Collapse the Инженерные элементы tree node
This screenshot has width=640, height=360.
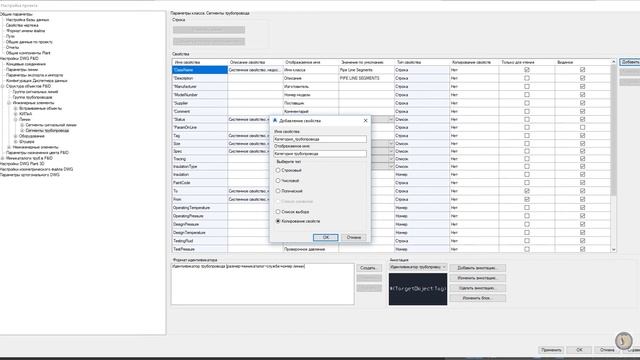pos(9,103)
